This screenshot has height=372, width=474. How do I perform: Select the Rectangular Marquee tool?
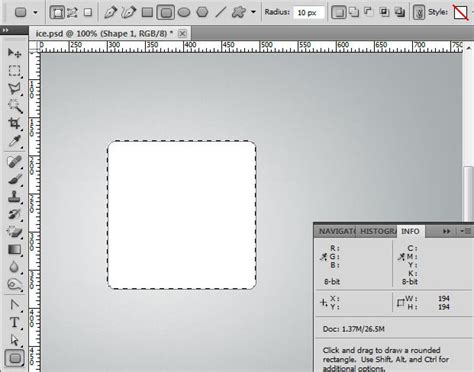pos(14,71)
